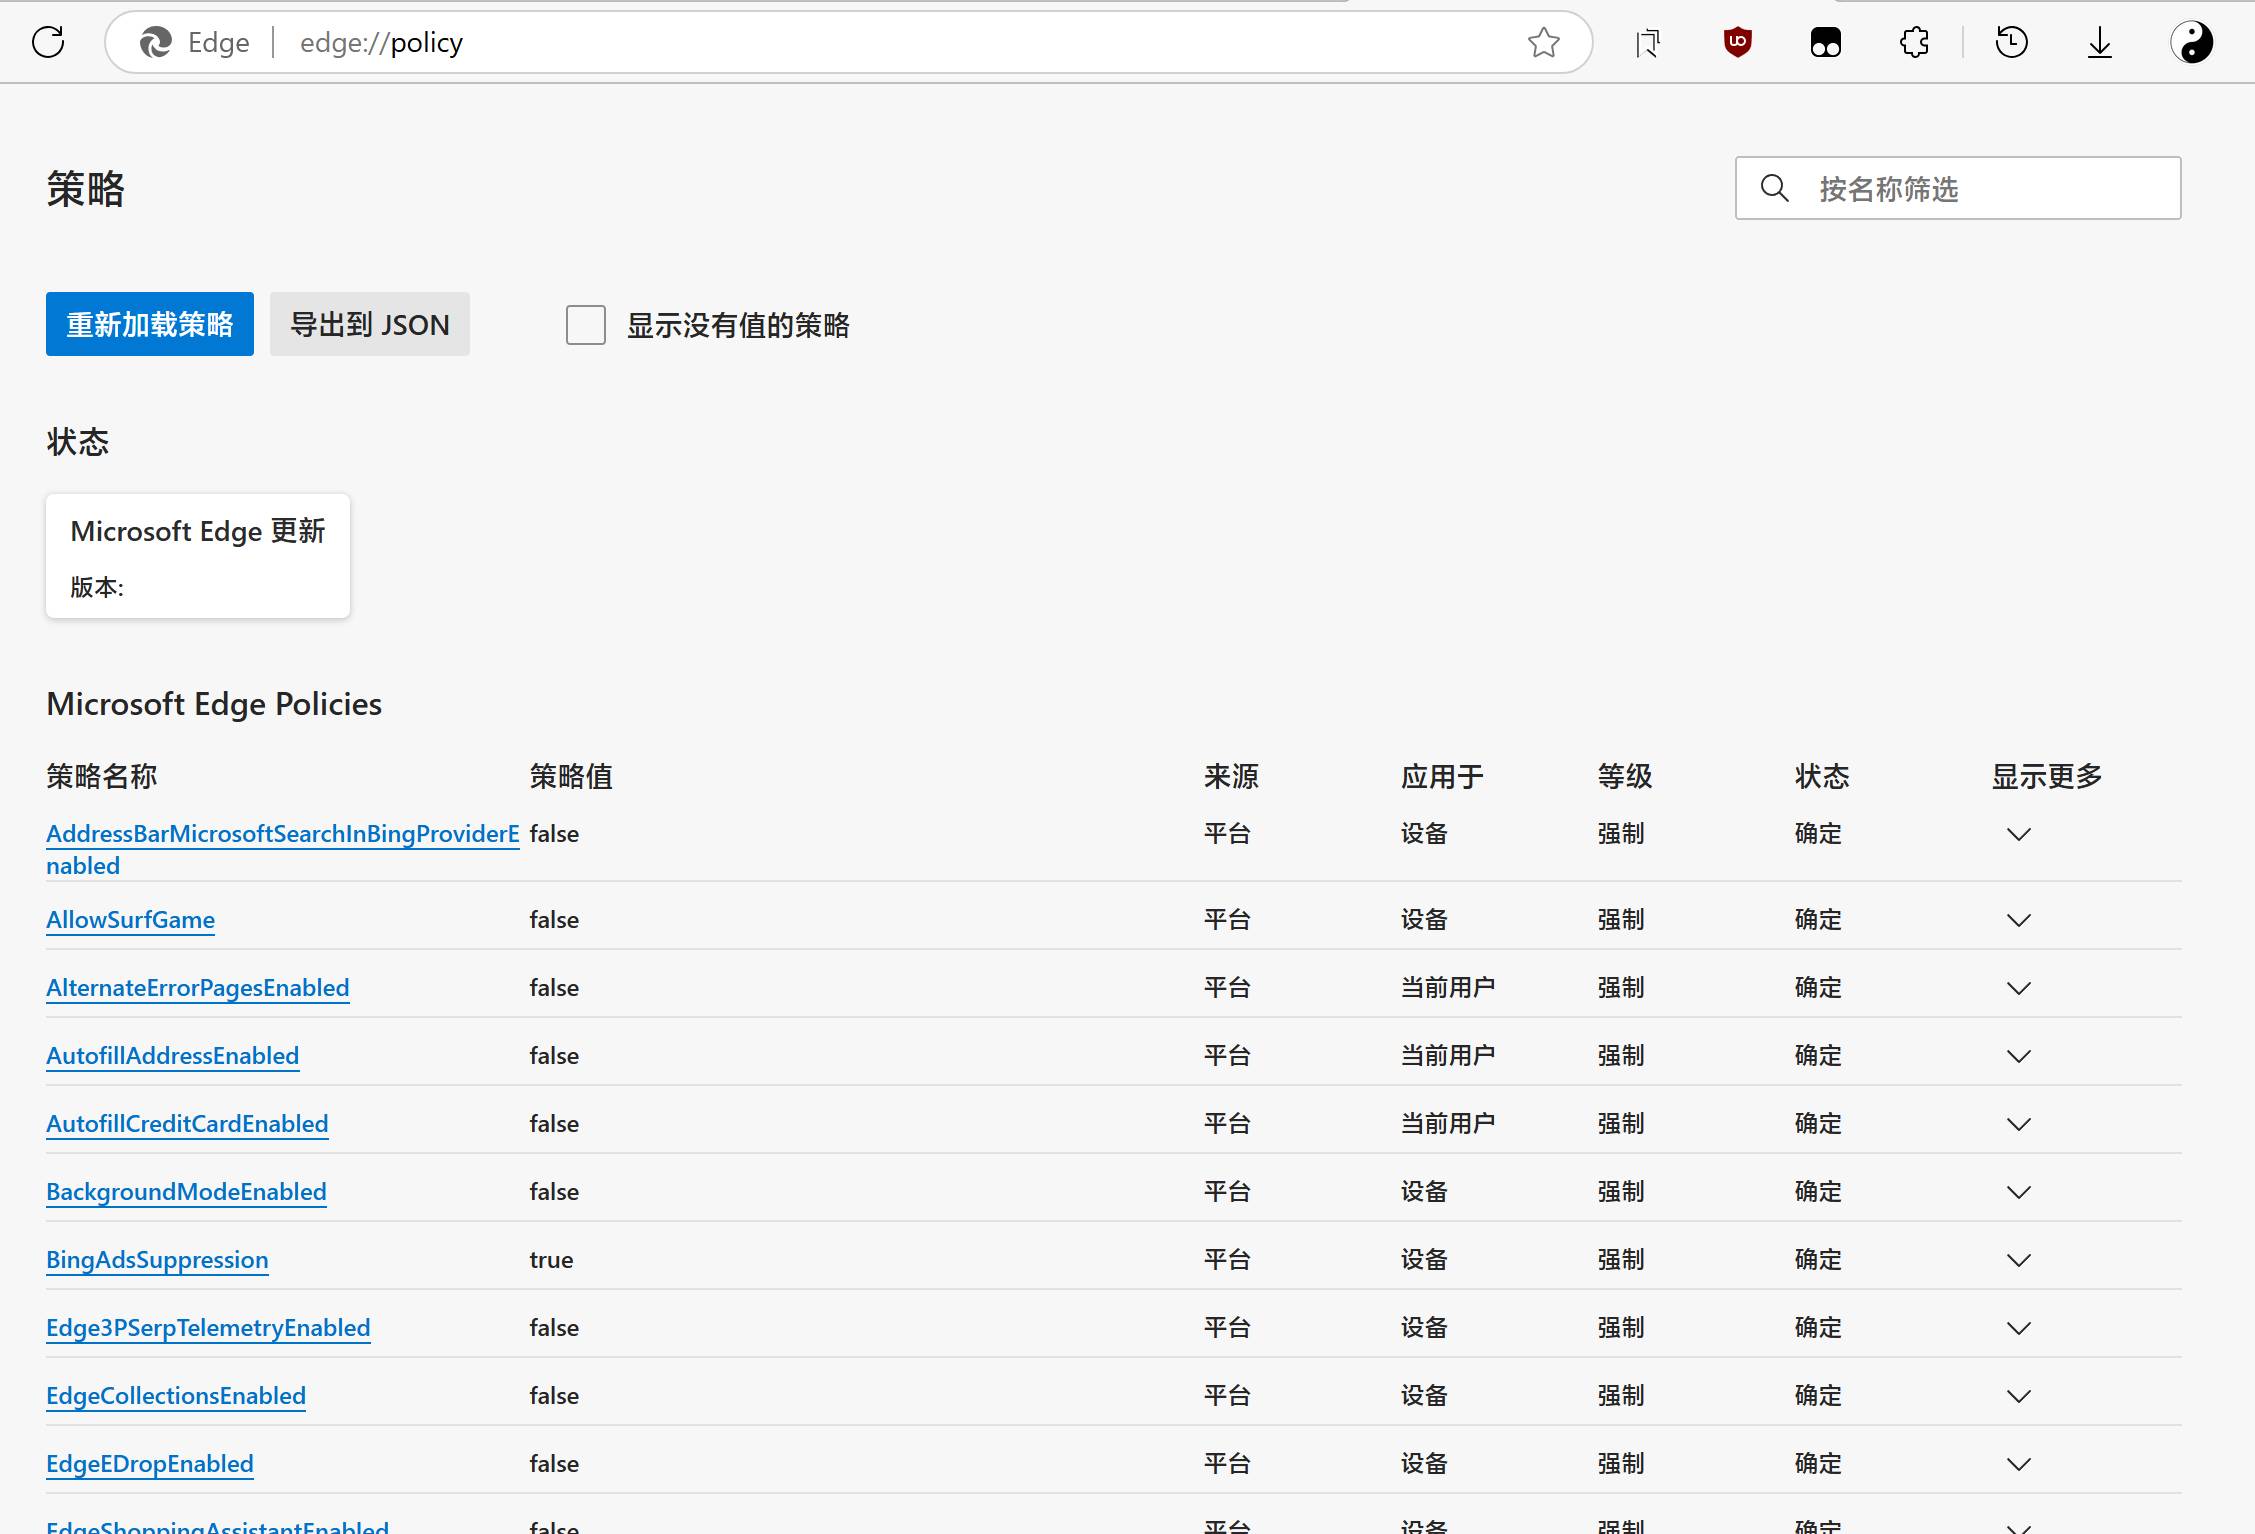Click the 策略名称 column header
Image resolution: width=2255 pixels, height=1534 pixels.
click(102, 776)
